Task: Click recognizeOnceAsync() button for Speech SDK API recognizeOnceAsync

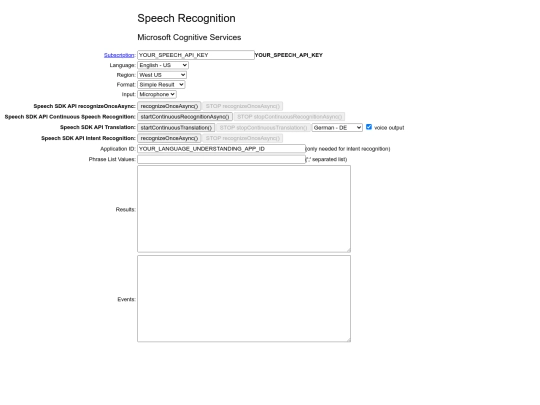Action: pyautogui.click(x=169, y=106)
